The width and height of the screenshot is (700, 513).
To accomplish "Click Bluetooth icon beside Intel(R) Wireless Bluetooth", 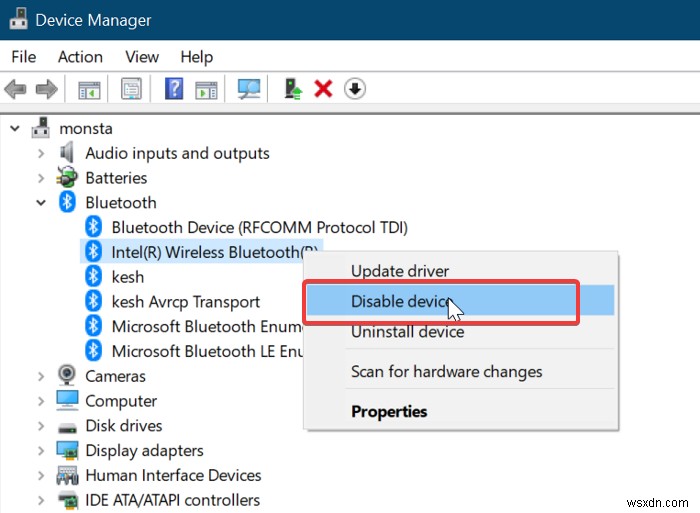I will (93, 251).
